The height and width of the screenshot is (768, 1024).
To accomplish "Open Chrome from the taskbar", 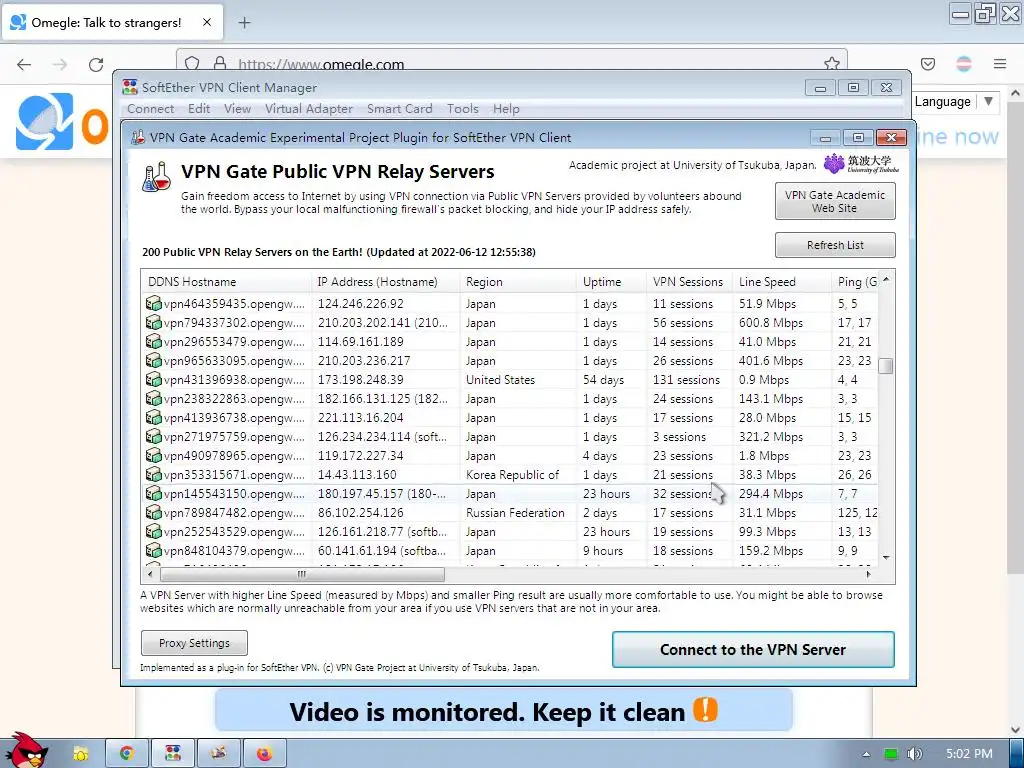I will pyautogui.click(x=127, y=753).
